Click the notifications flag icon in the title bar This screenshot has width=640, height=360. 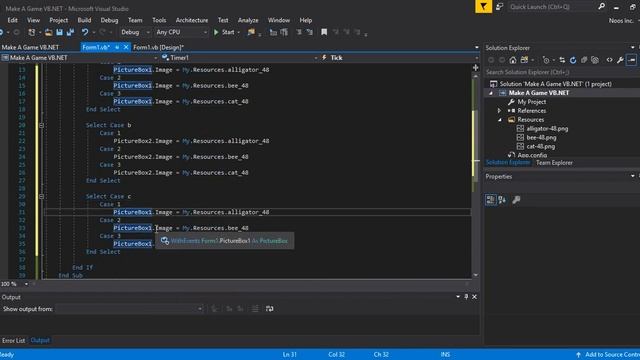(483, 7)
